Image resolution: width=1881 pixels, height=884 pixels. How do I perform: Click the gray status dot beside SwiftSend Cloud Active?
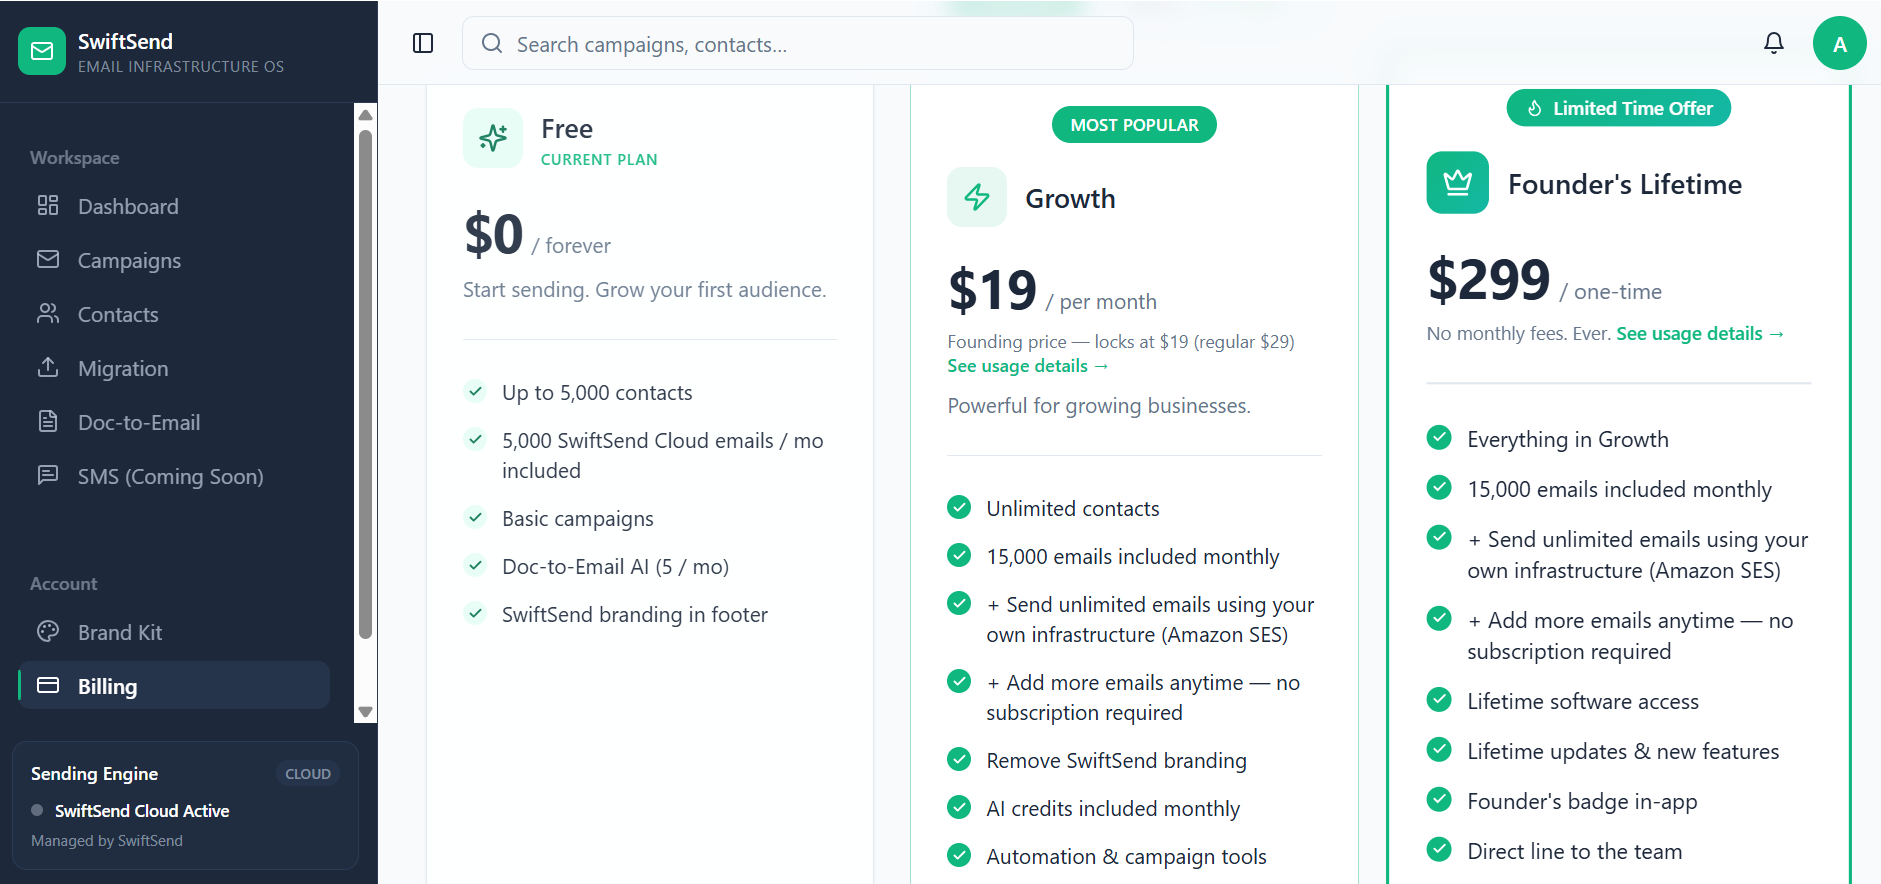[x=37, y=810]
